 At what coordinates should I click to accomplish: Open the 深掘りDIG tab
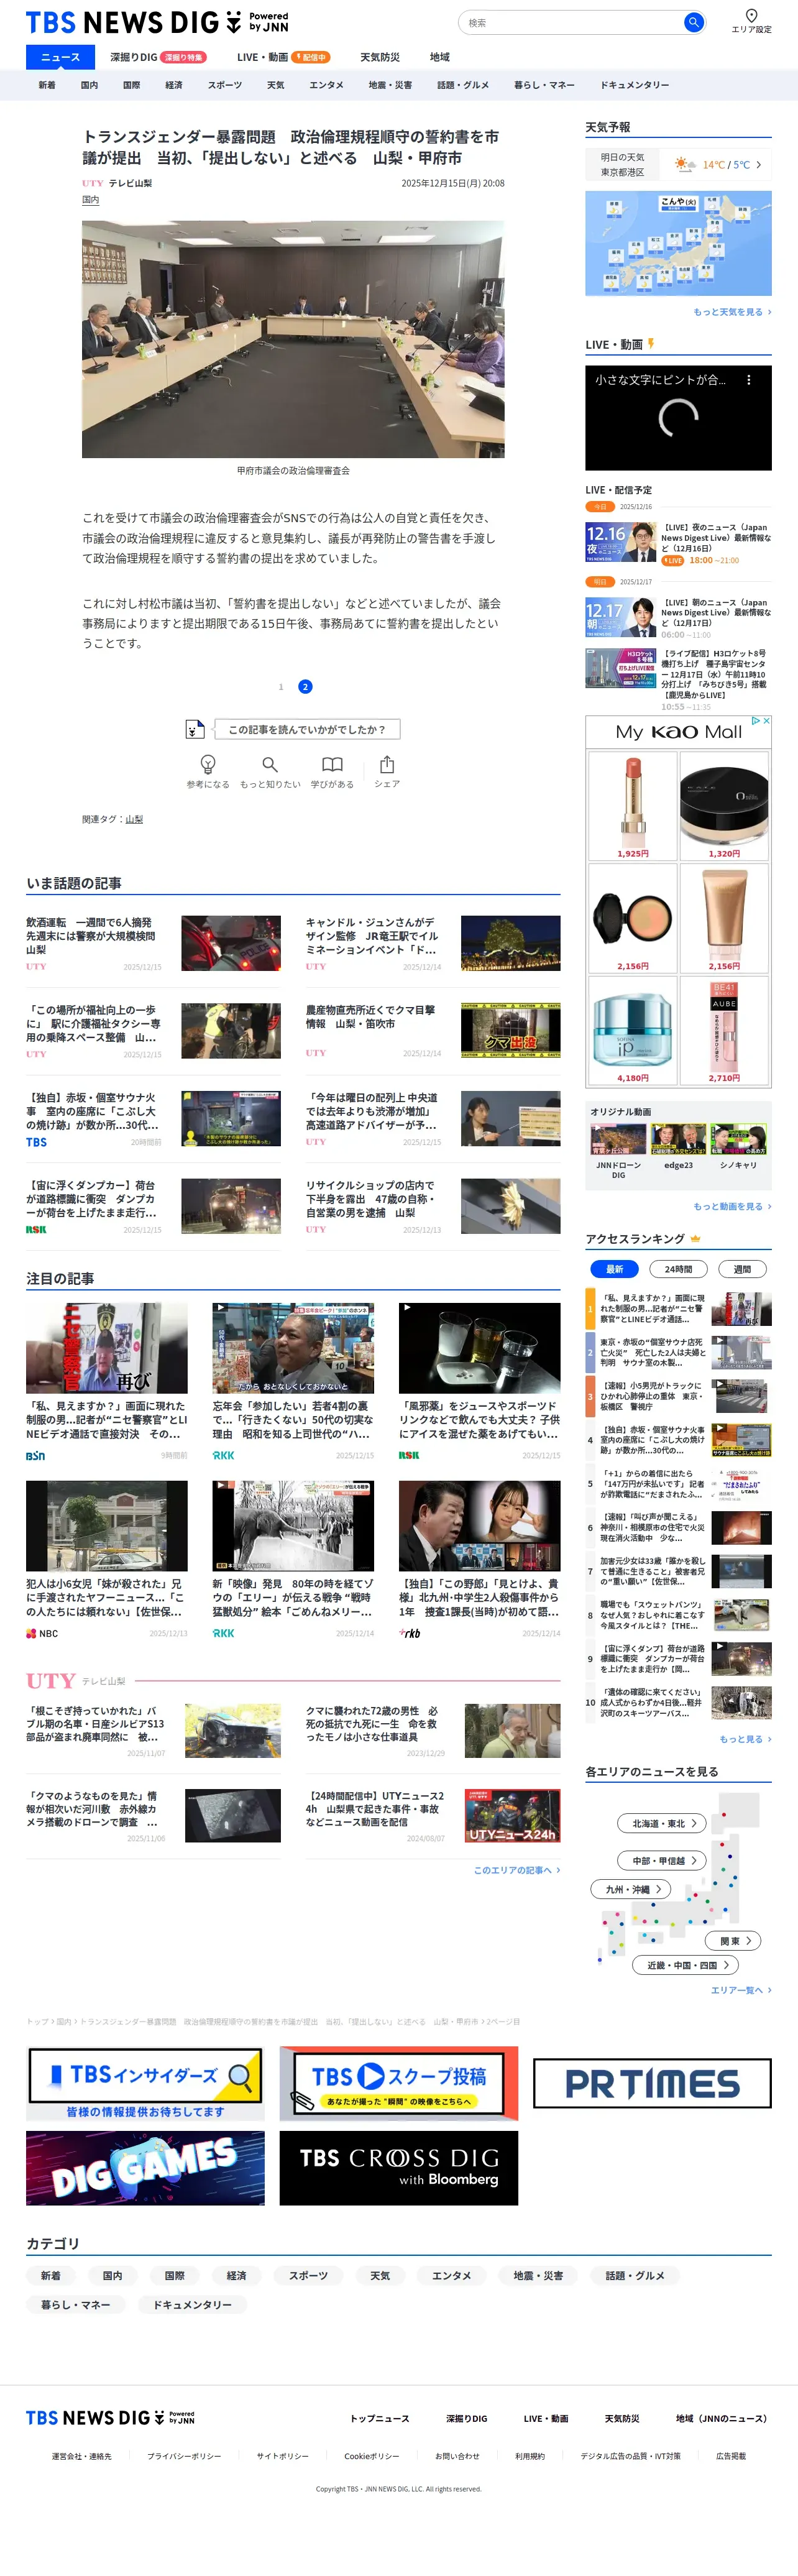(157, 57)
